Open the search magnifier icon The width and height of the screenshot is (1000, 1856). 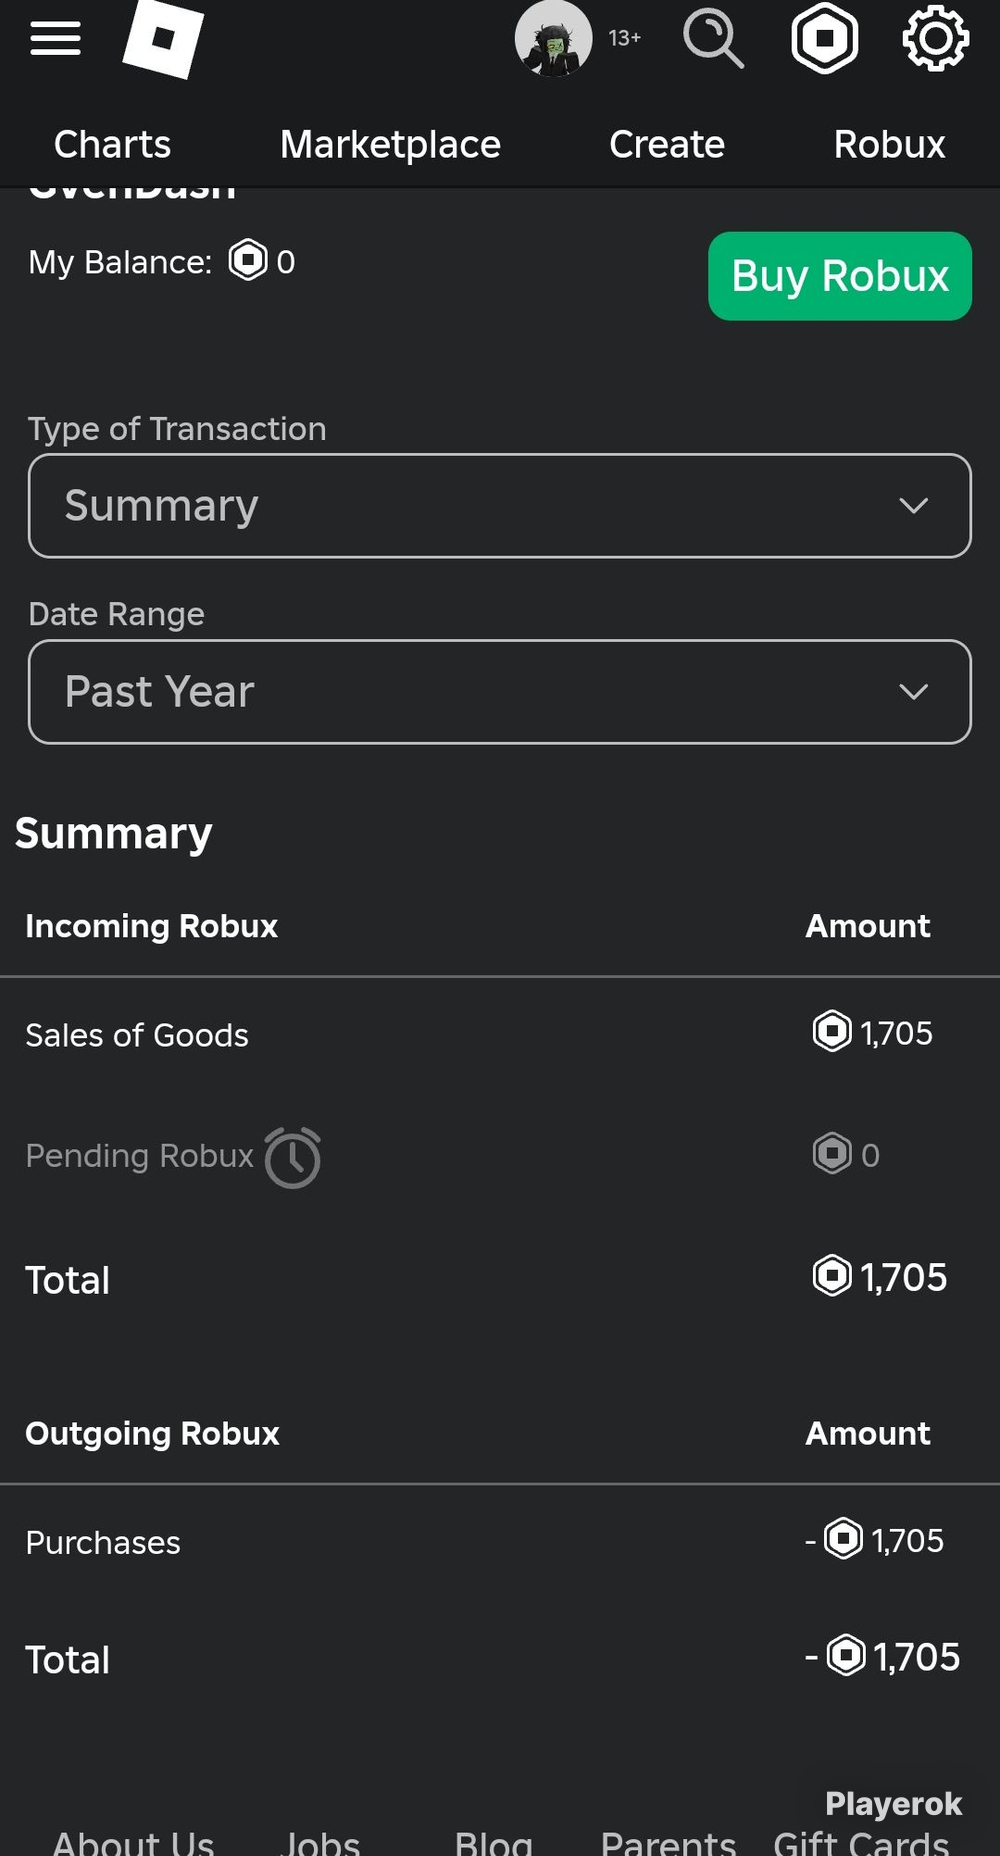pos(713,39)
